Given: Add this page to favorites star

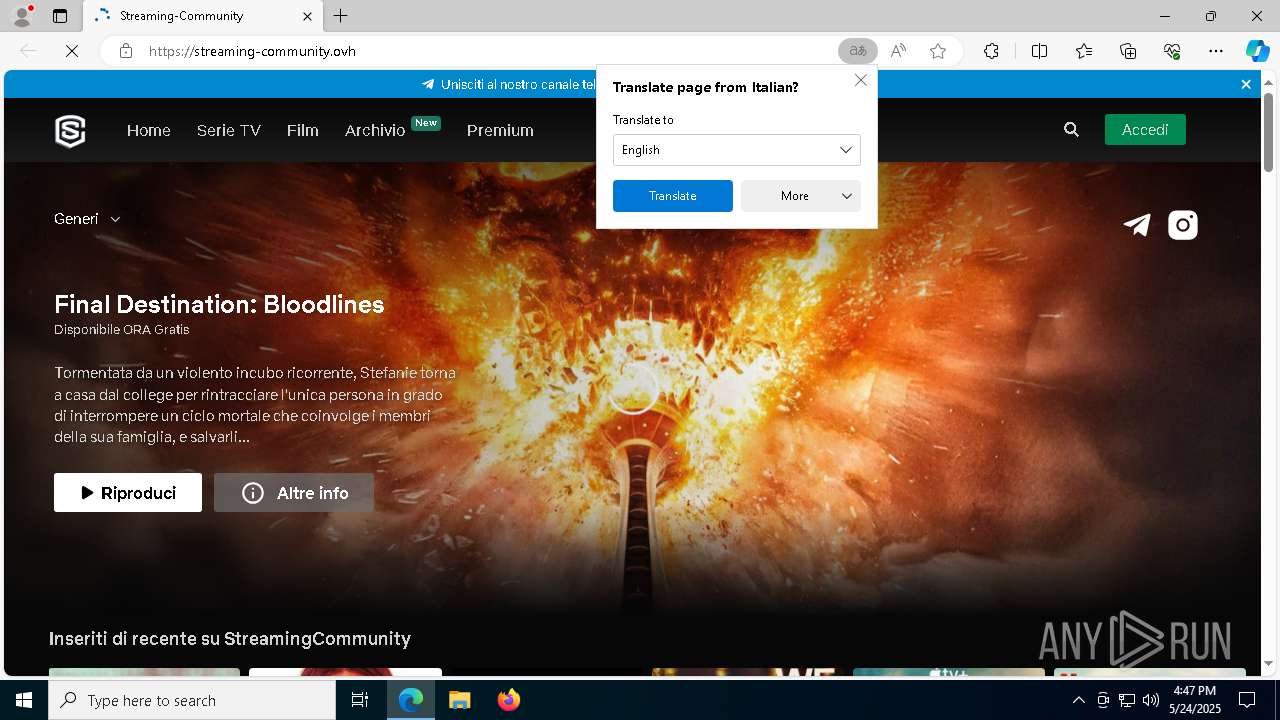Looking at the screenshot, I should [x=938, y=51].
